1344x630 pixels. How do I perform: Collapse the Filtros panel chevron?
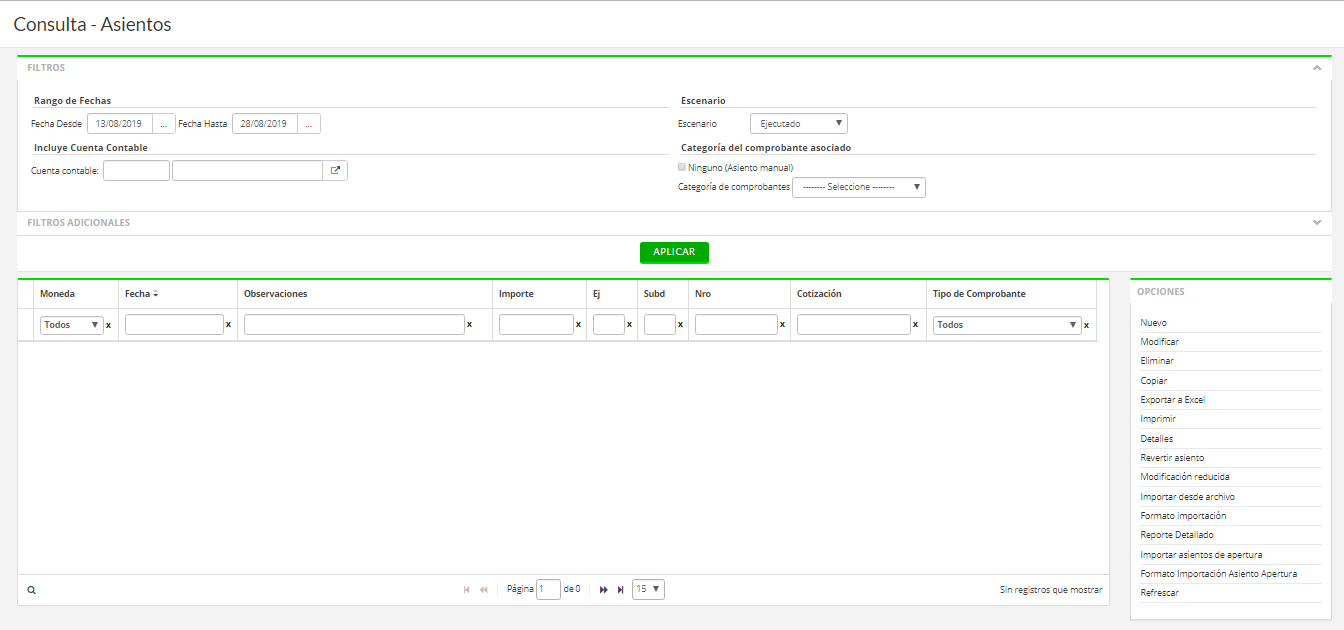1317,68
